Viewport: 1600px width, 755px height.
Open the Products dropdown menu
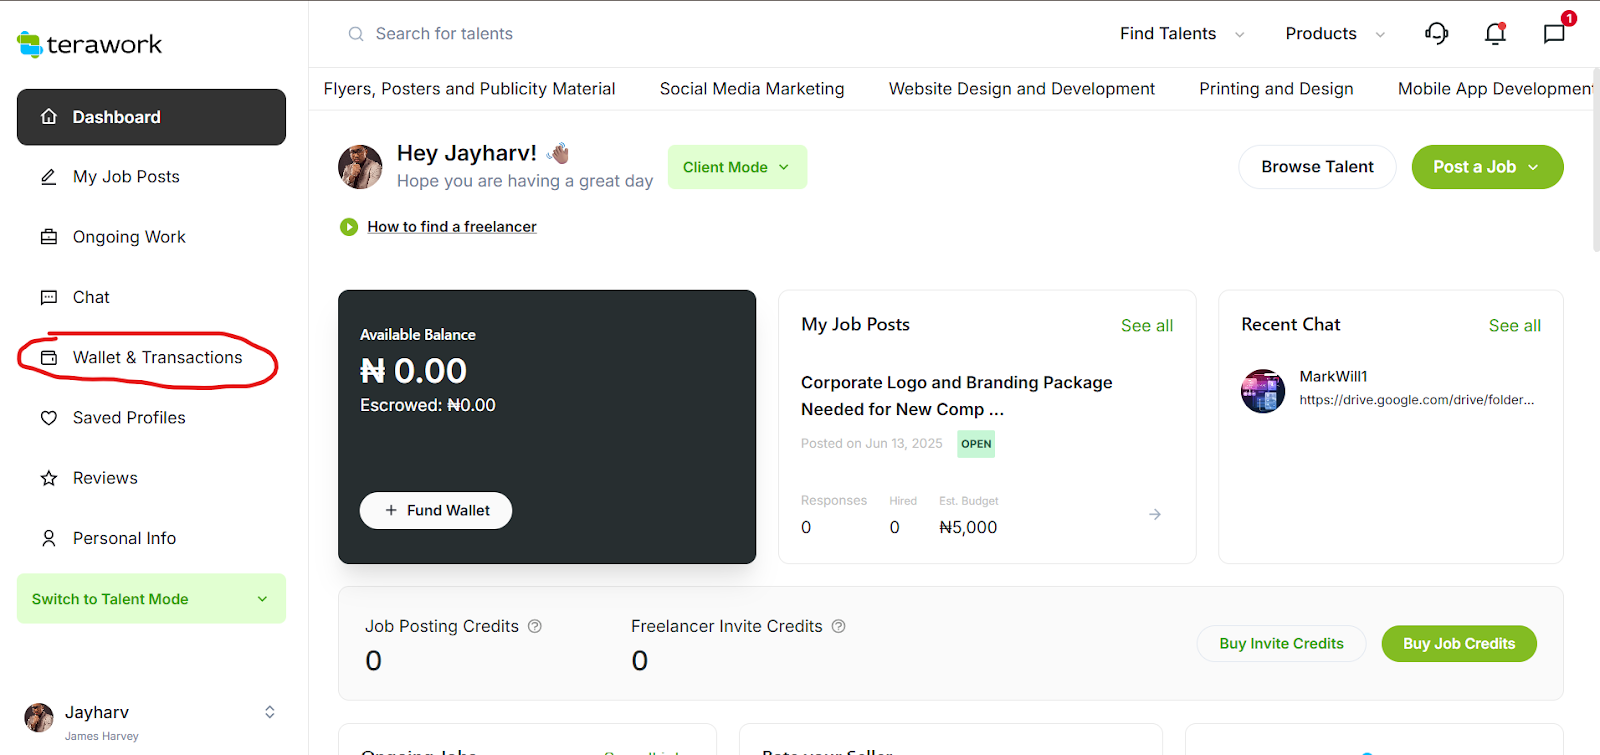pos(1334,34)
